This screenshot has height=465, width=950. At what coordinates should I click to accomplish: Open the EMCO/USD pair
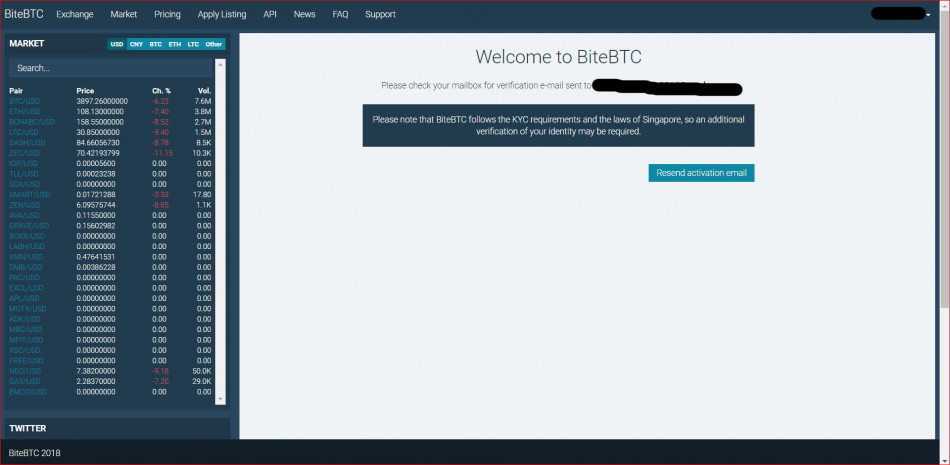27,392
